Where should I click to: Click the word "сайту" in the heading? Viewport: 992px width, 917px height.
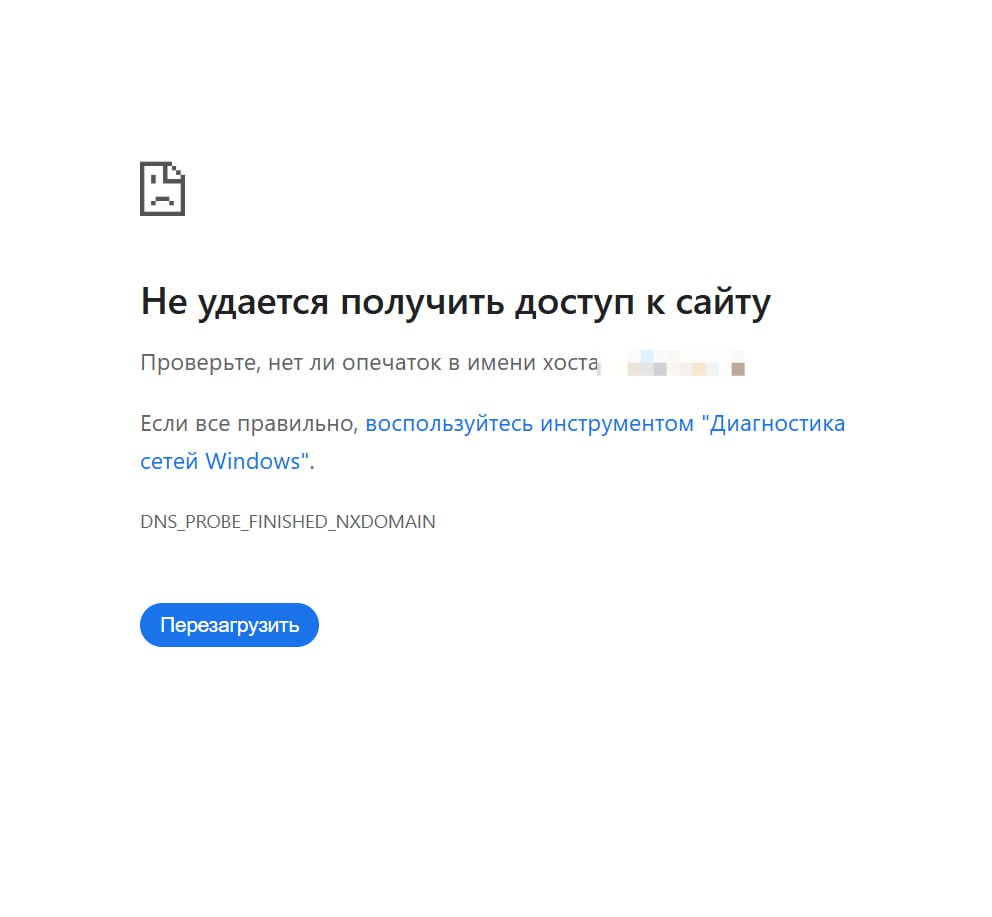pyautogui.click(x=723, y=303)
